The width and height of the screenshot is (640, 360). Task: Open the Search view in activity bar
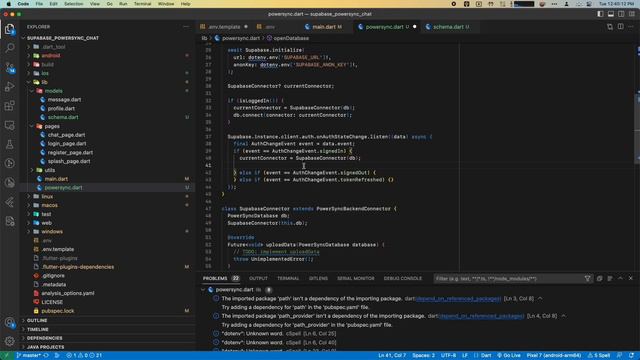click(x=9, y=48)
